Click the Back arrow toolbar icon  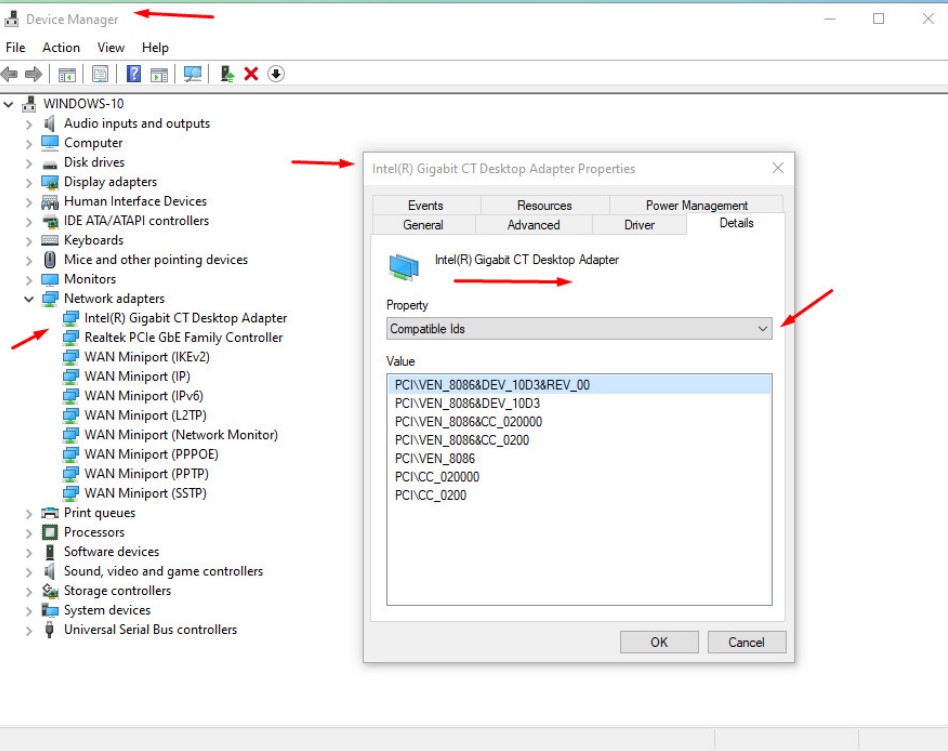(9, 74)
